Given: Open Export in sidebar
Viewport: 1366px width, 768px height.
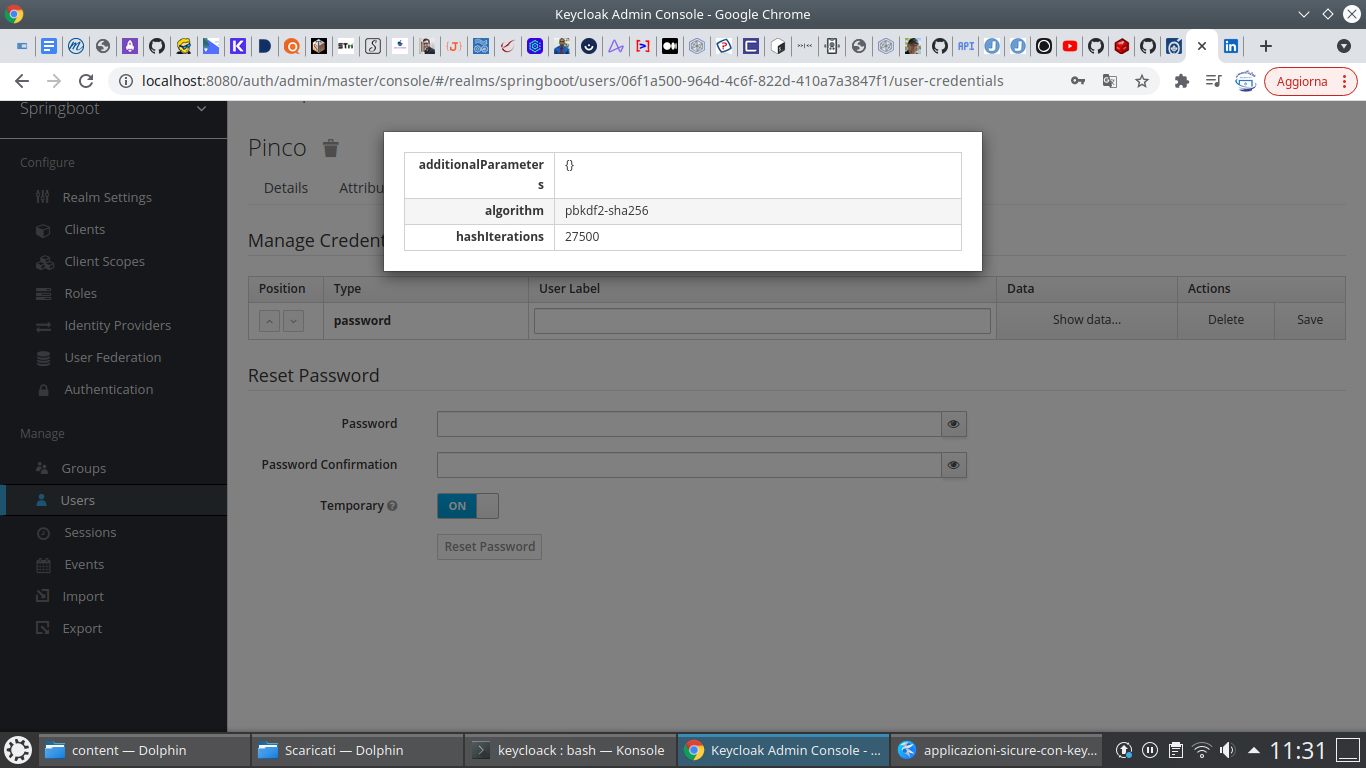Looking at the screenshot, I should coord(82,629).
